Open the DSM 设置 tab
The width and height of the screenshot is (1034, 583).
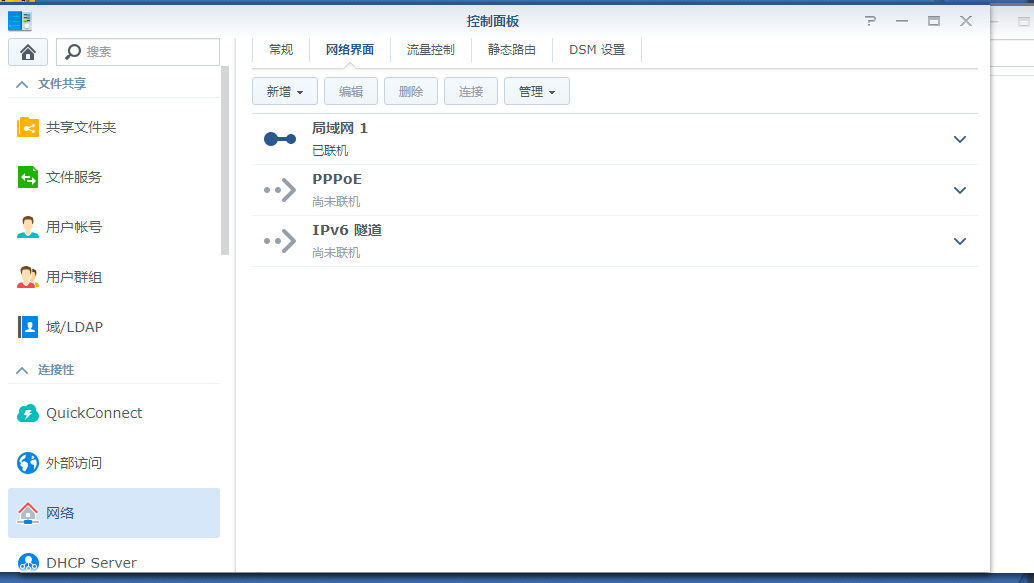[x=596, y=48]
